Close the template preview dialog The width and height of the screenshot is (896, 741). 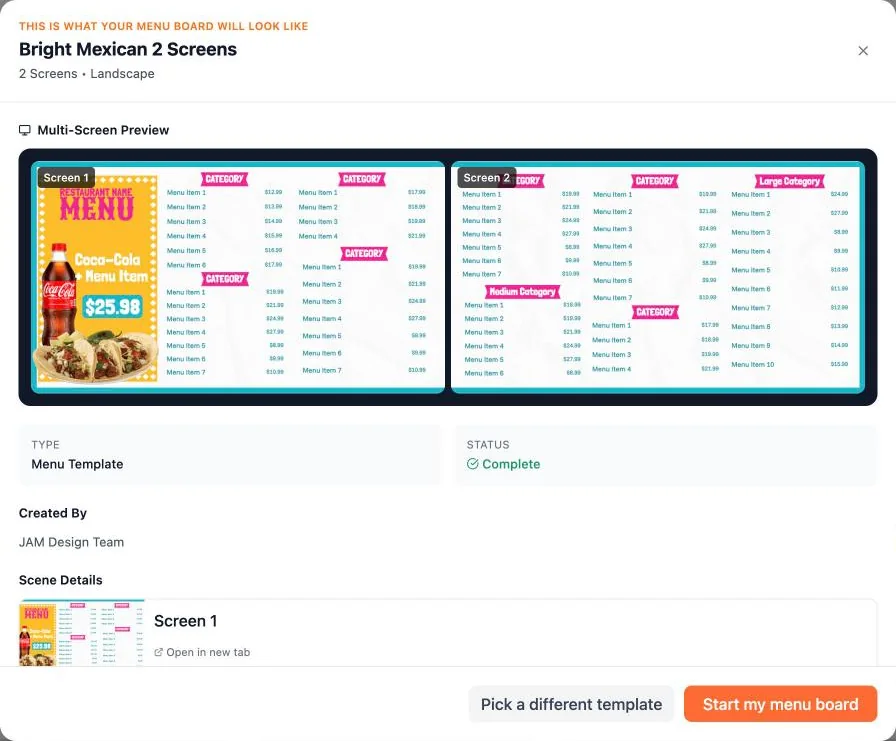tap(863, 51)
